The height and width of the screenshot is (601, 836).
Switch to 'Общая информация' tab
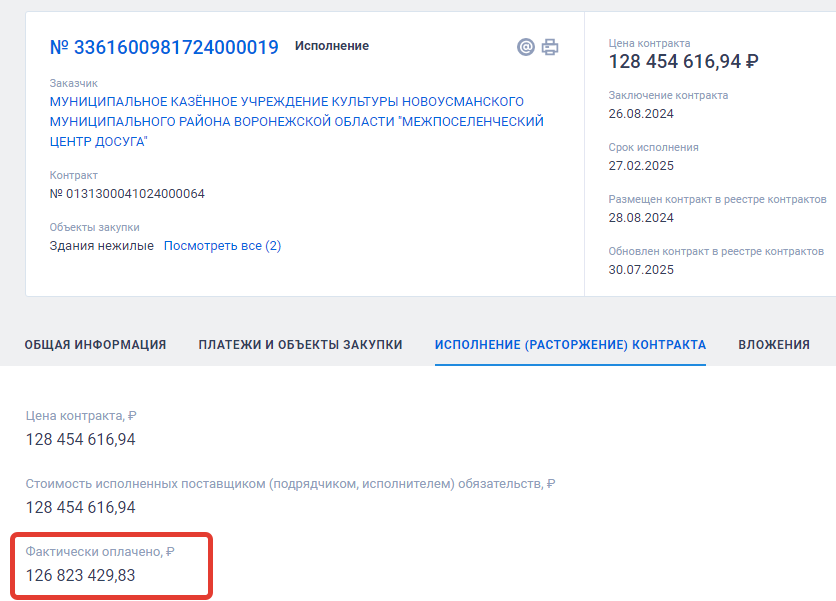point(95,344)
